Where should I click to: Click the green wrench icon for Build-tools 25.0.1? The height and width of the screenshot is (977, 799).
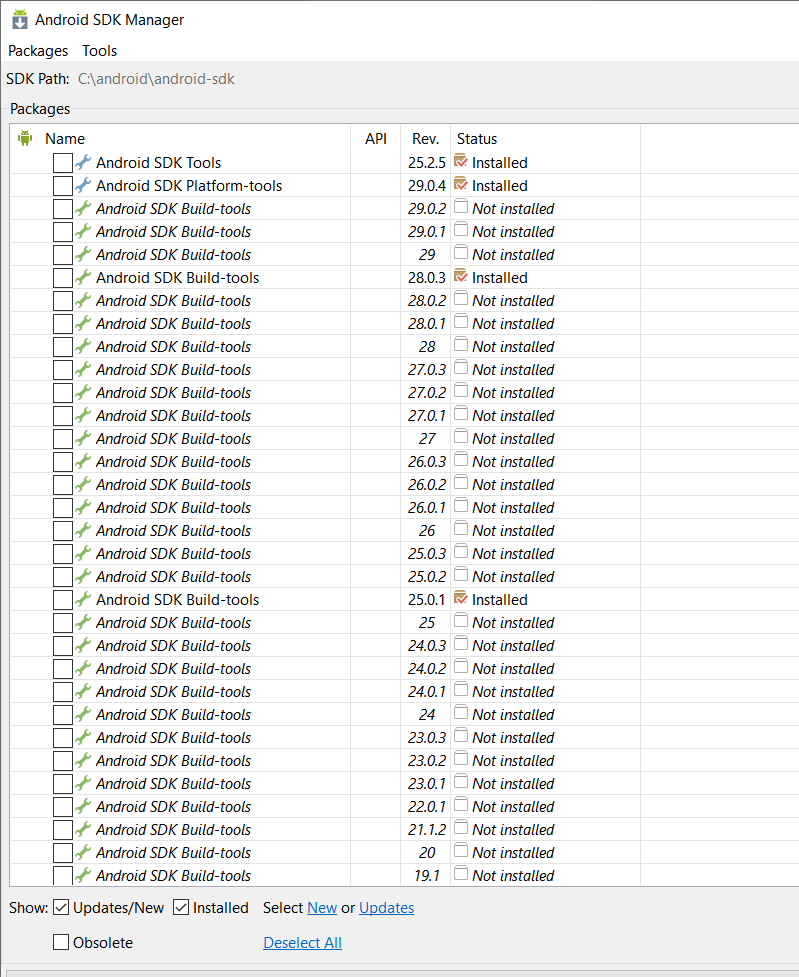(x=83, y=599)
